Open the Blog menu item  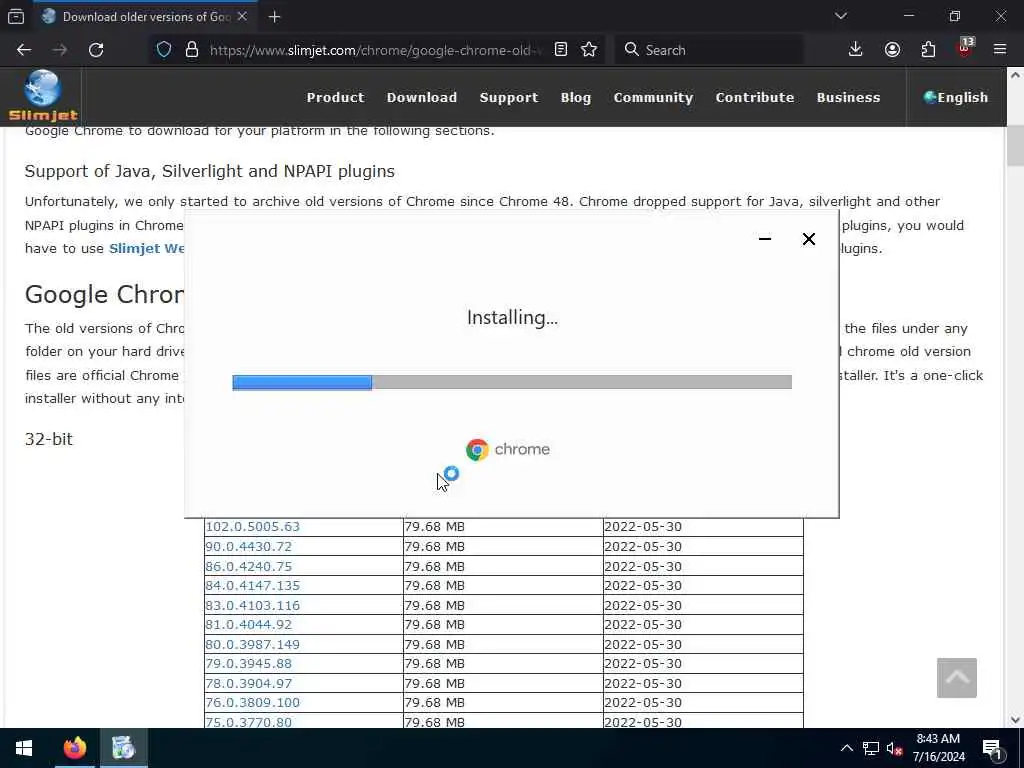pyautogui.click(x=576, y=97)
